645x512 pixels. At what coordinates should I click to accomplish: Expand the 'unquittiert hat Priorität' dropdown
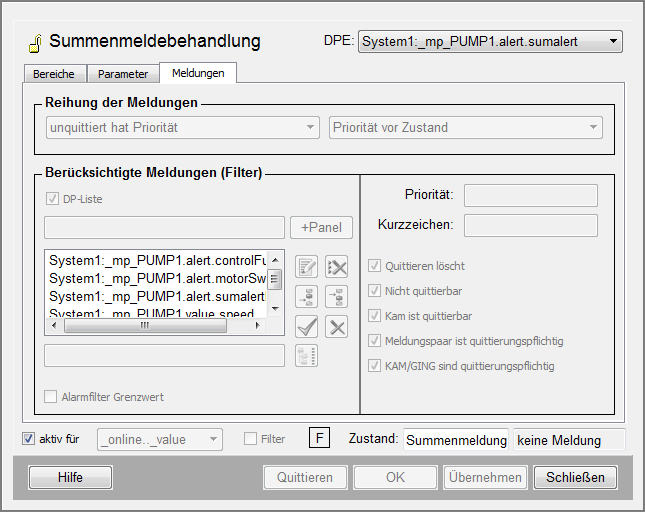[181, 127]
